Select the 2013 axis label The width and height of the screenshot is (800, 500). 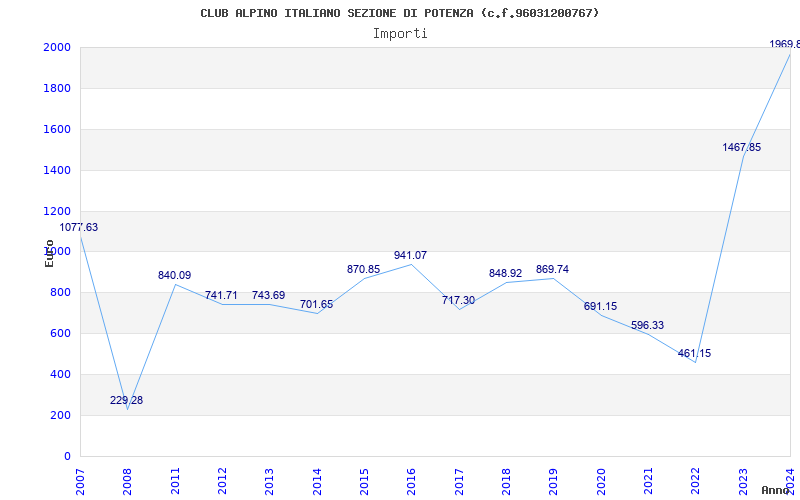click(x=269, y=482)
